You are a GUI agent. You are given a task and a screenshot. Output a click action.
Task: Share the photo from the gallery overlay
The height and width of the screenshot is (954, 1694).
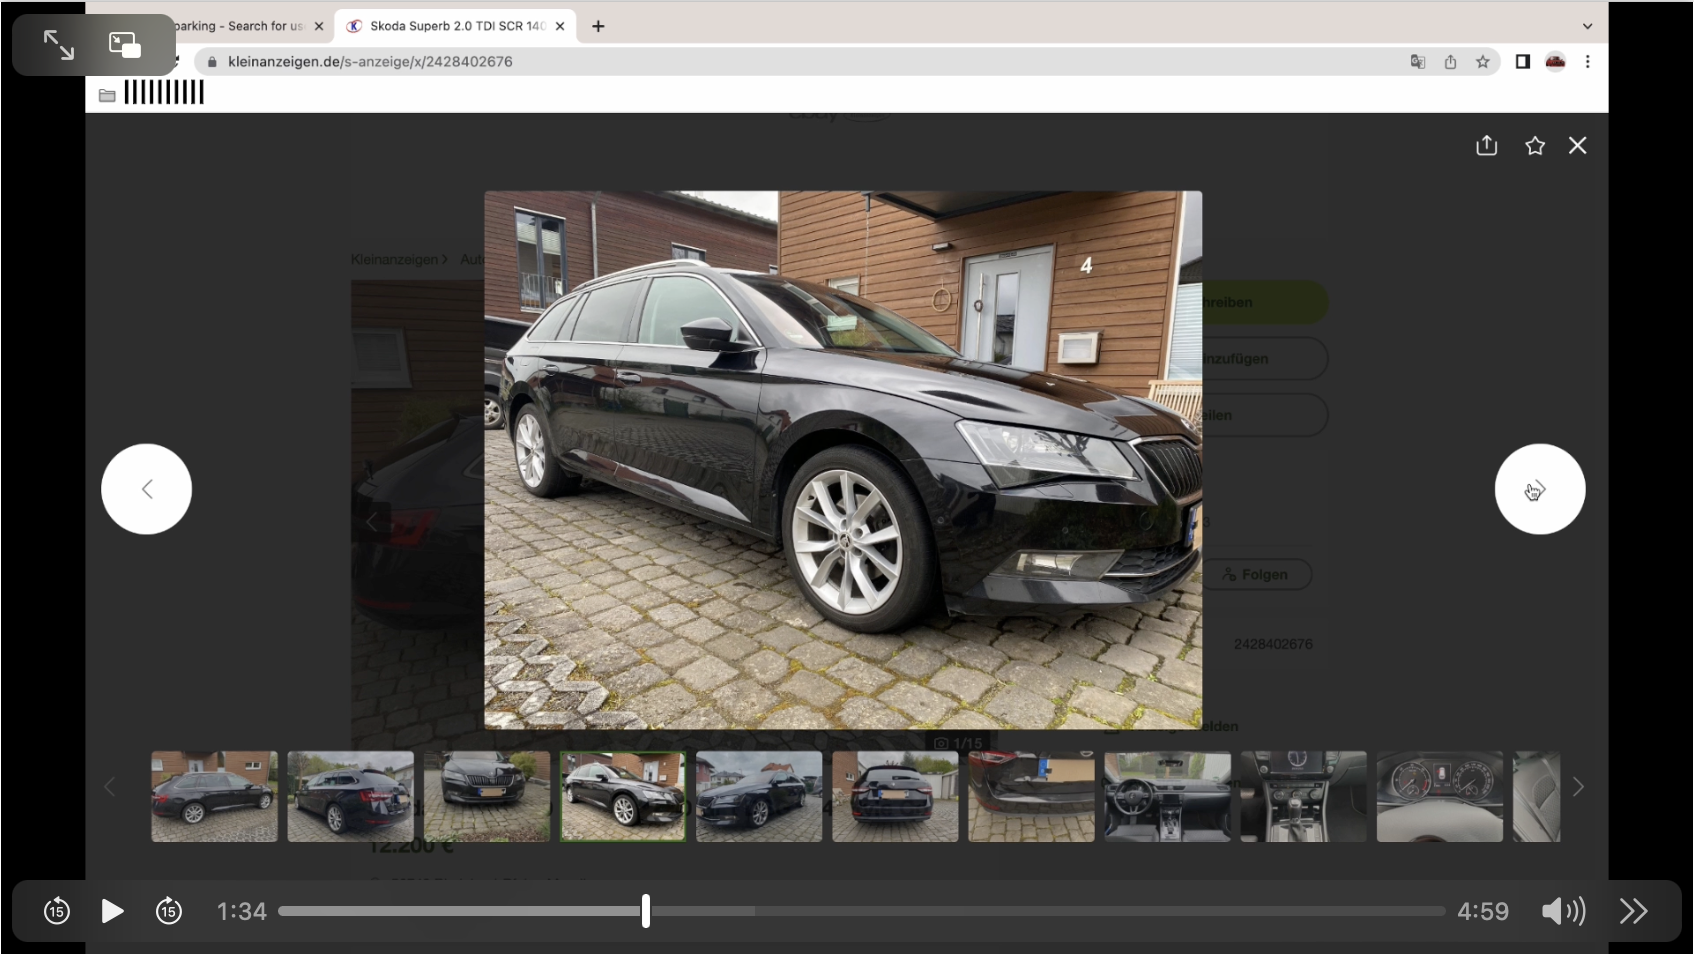click(1487, 146)
